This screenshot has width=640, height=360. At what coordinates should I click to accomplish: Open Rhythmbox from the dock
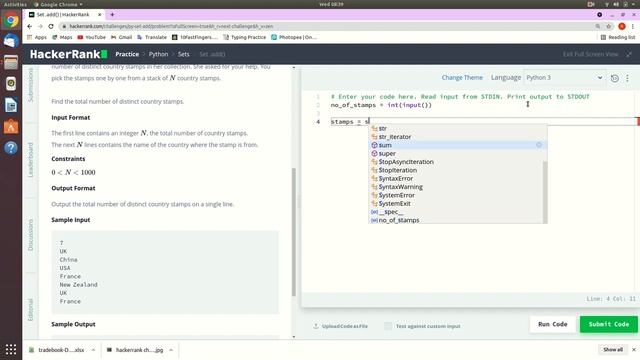tap(11, 84)
